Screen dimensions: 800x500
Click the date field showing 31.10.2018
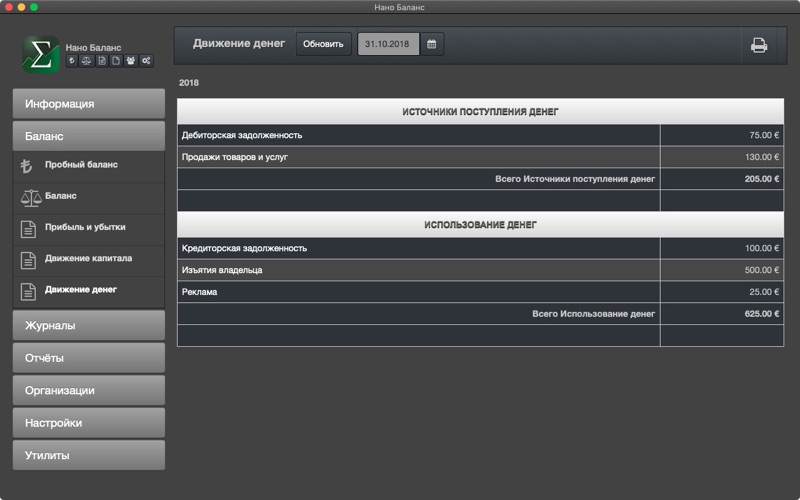click(x=388, y=44)
